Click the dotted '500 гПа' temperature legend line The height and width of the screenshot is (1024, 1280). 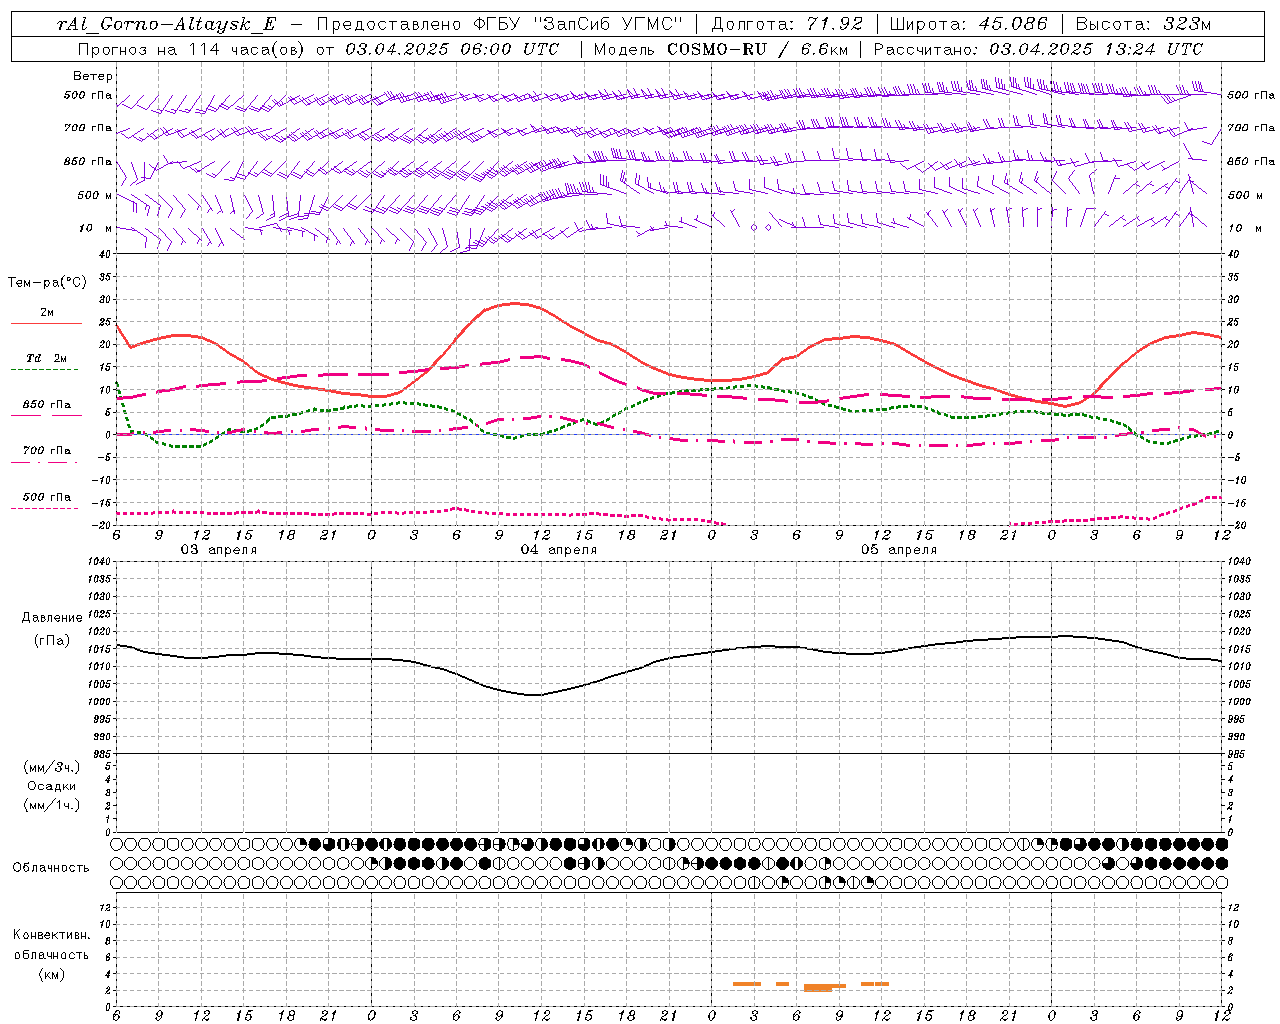[44, 509]
